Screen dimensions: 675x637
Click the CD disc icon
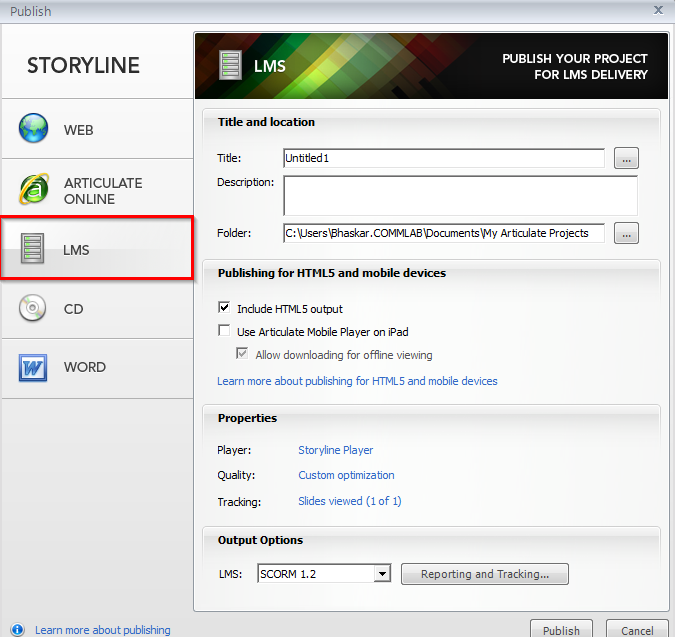32,308
